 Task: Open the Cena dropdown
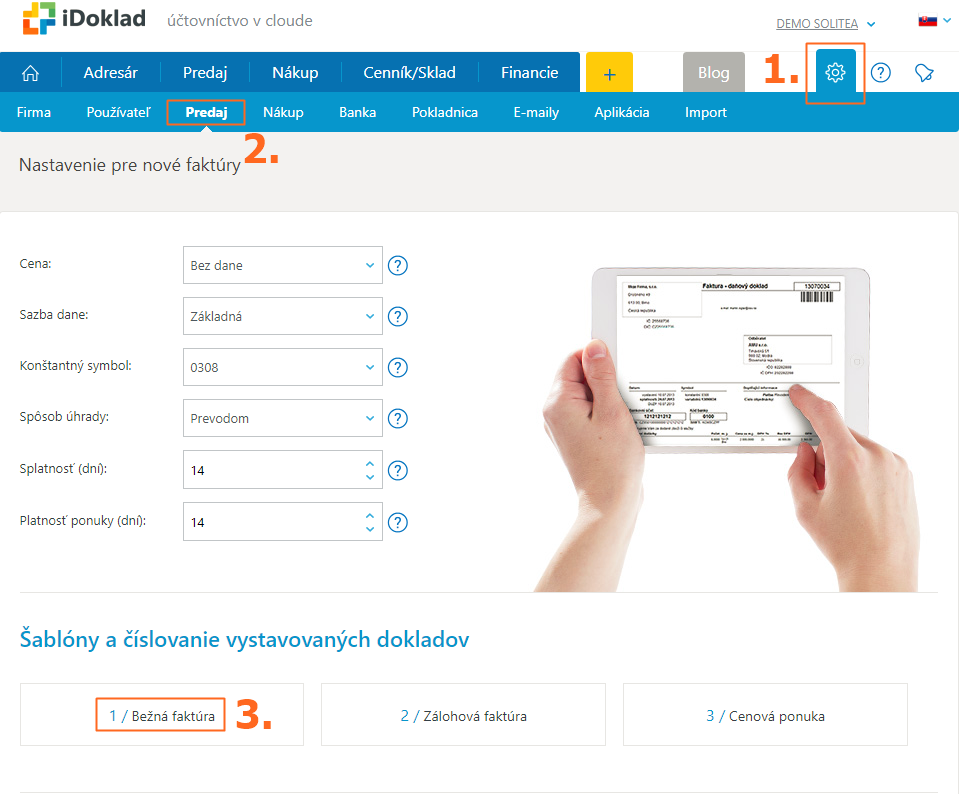tap(282, 266)
